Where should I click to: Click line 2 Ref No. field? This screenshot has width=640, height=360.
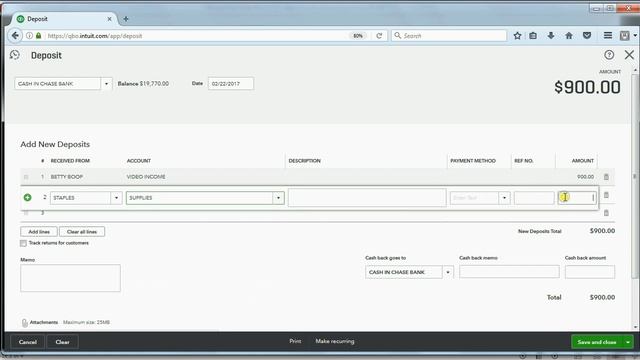tap(534, 198)
